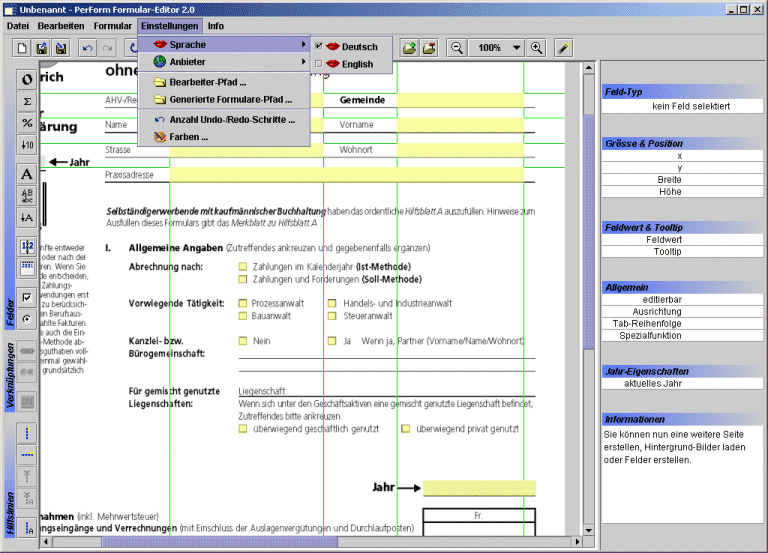The width and height of the screenshot is (768, 553).
Task: Choose Bearbeiter-Pfad menu entry
Action: coord(224,82)
